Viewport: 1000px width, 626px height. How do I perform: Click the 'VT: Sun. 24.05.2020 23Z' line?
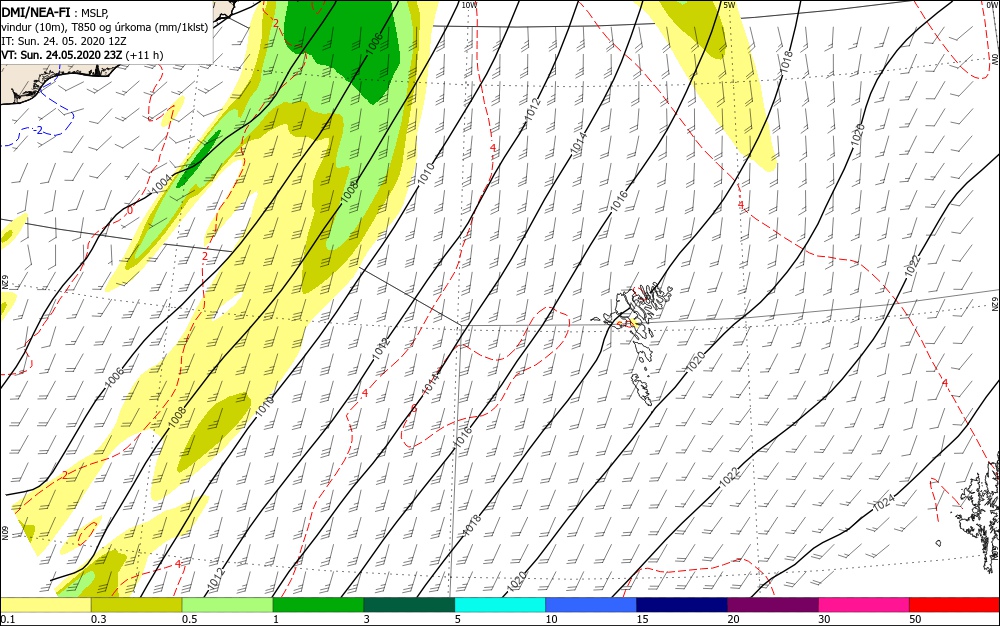[82, 55]
